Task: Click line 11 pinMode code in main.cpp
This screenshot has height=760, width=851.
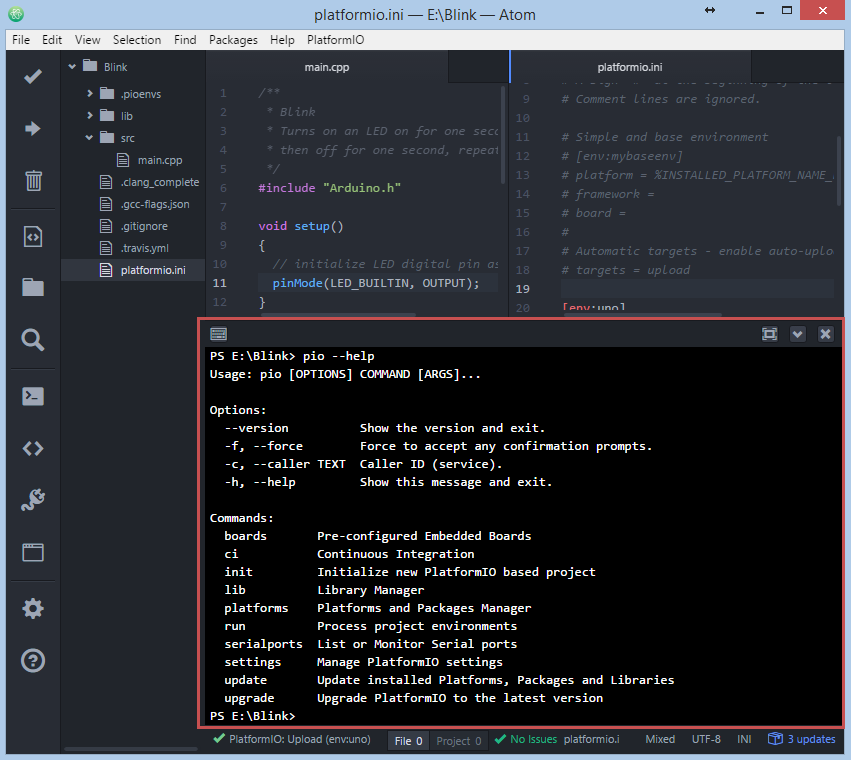Action: tap(376, 283)
